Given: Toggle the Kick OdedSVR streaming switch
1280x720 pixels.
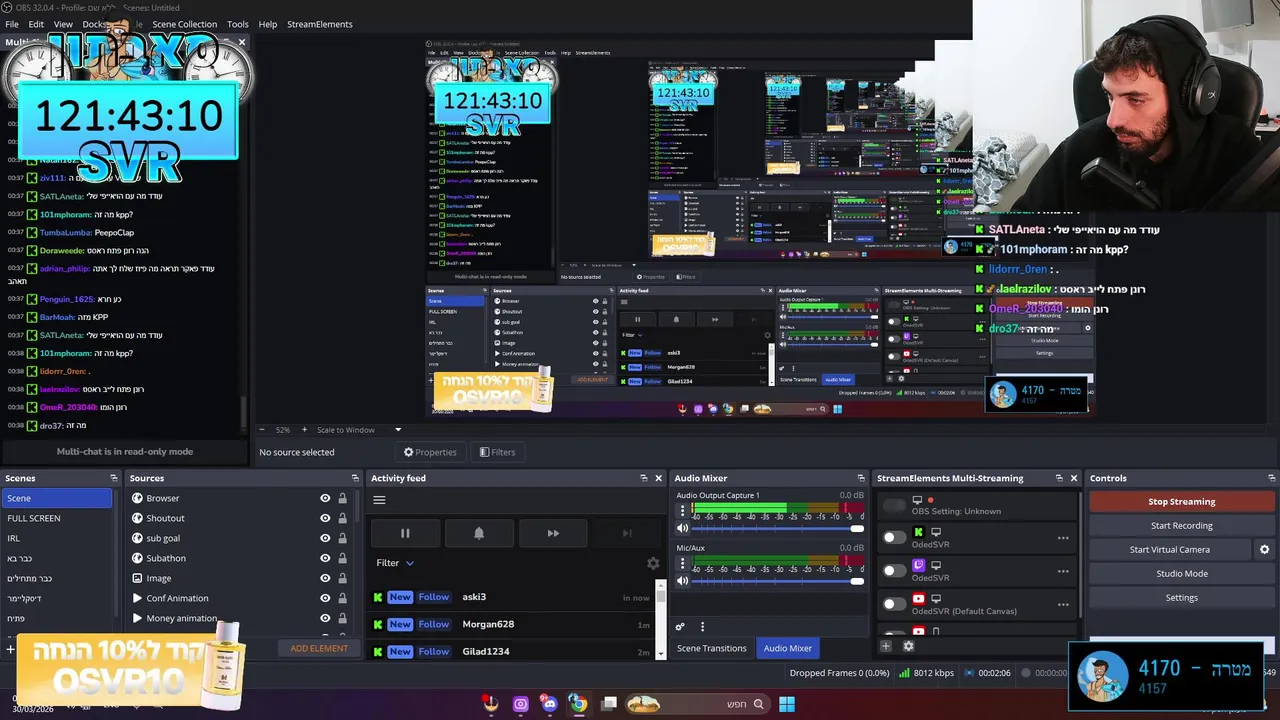Looking at the screenshot, I should [x=894, y=538].
